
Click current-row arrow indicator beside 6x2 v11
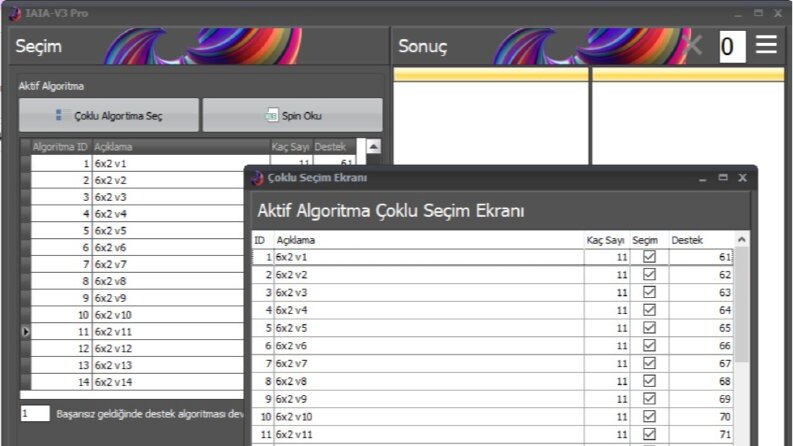pos(26,332)
